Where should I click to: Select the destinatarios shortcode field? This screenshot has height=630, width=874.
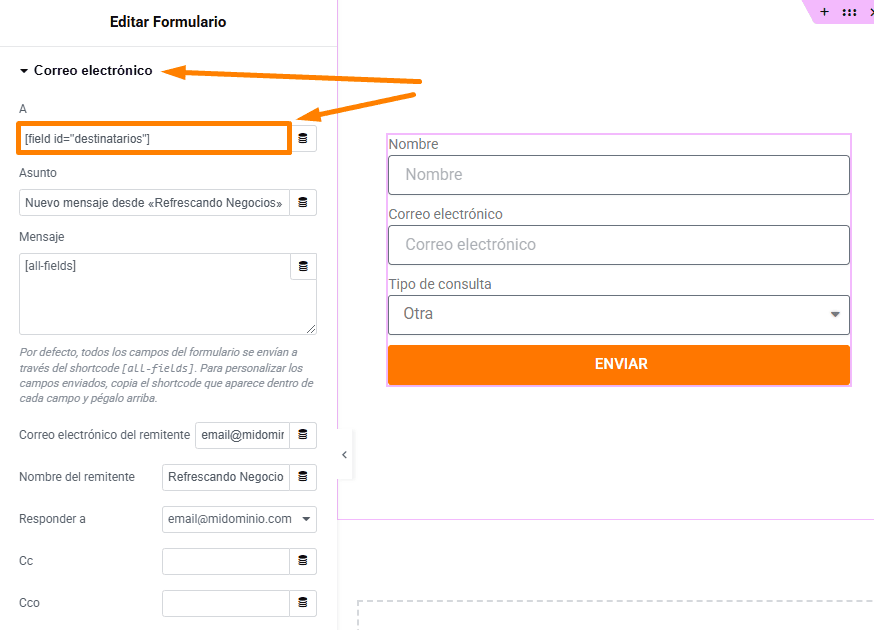click(x=154, y=138)
